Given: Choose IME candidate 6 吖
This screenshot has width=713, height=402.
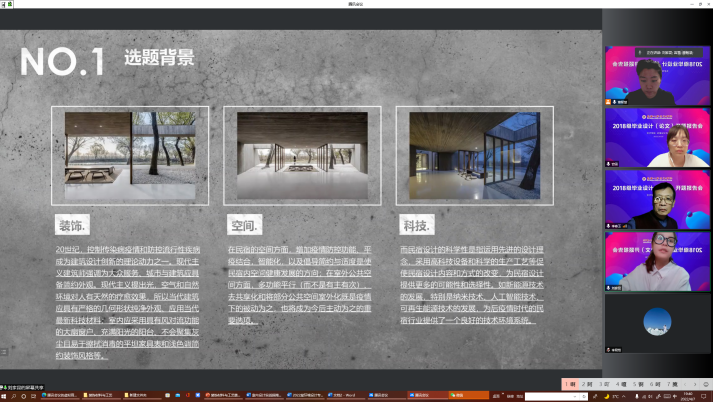Looking at the screenshot, I should pyautogui.click(x=655, y=384).
